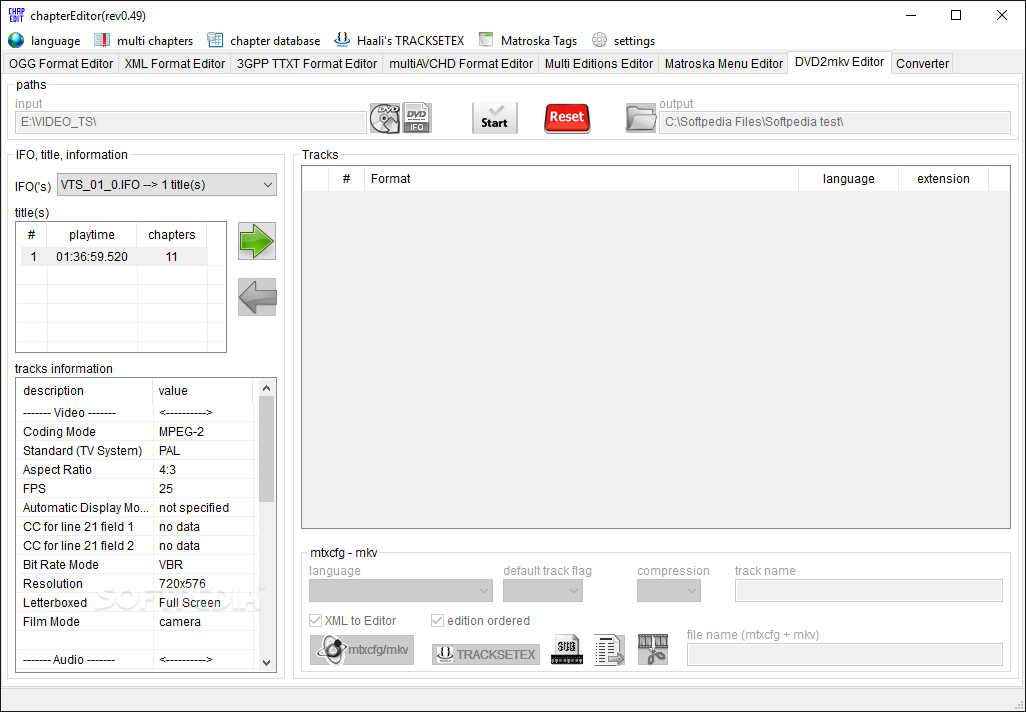The height and width of the screenshot is (712, 1026).
Task: Click tracks information scrollbar up arrow
Action: pyautogui.click(x=266, y=388)
